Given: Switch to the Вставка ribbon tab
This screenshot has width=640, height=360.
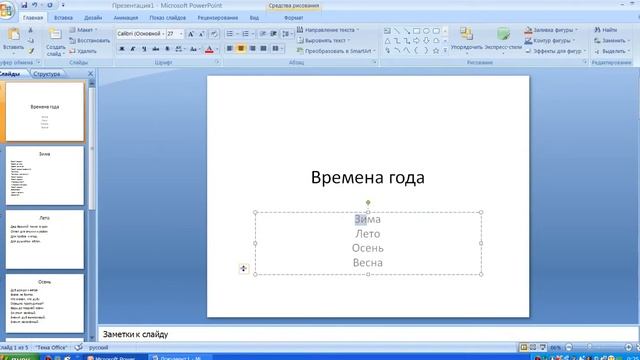Looking at the screenshot, I should pos(63,18).
